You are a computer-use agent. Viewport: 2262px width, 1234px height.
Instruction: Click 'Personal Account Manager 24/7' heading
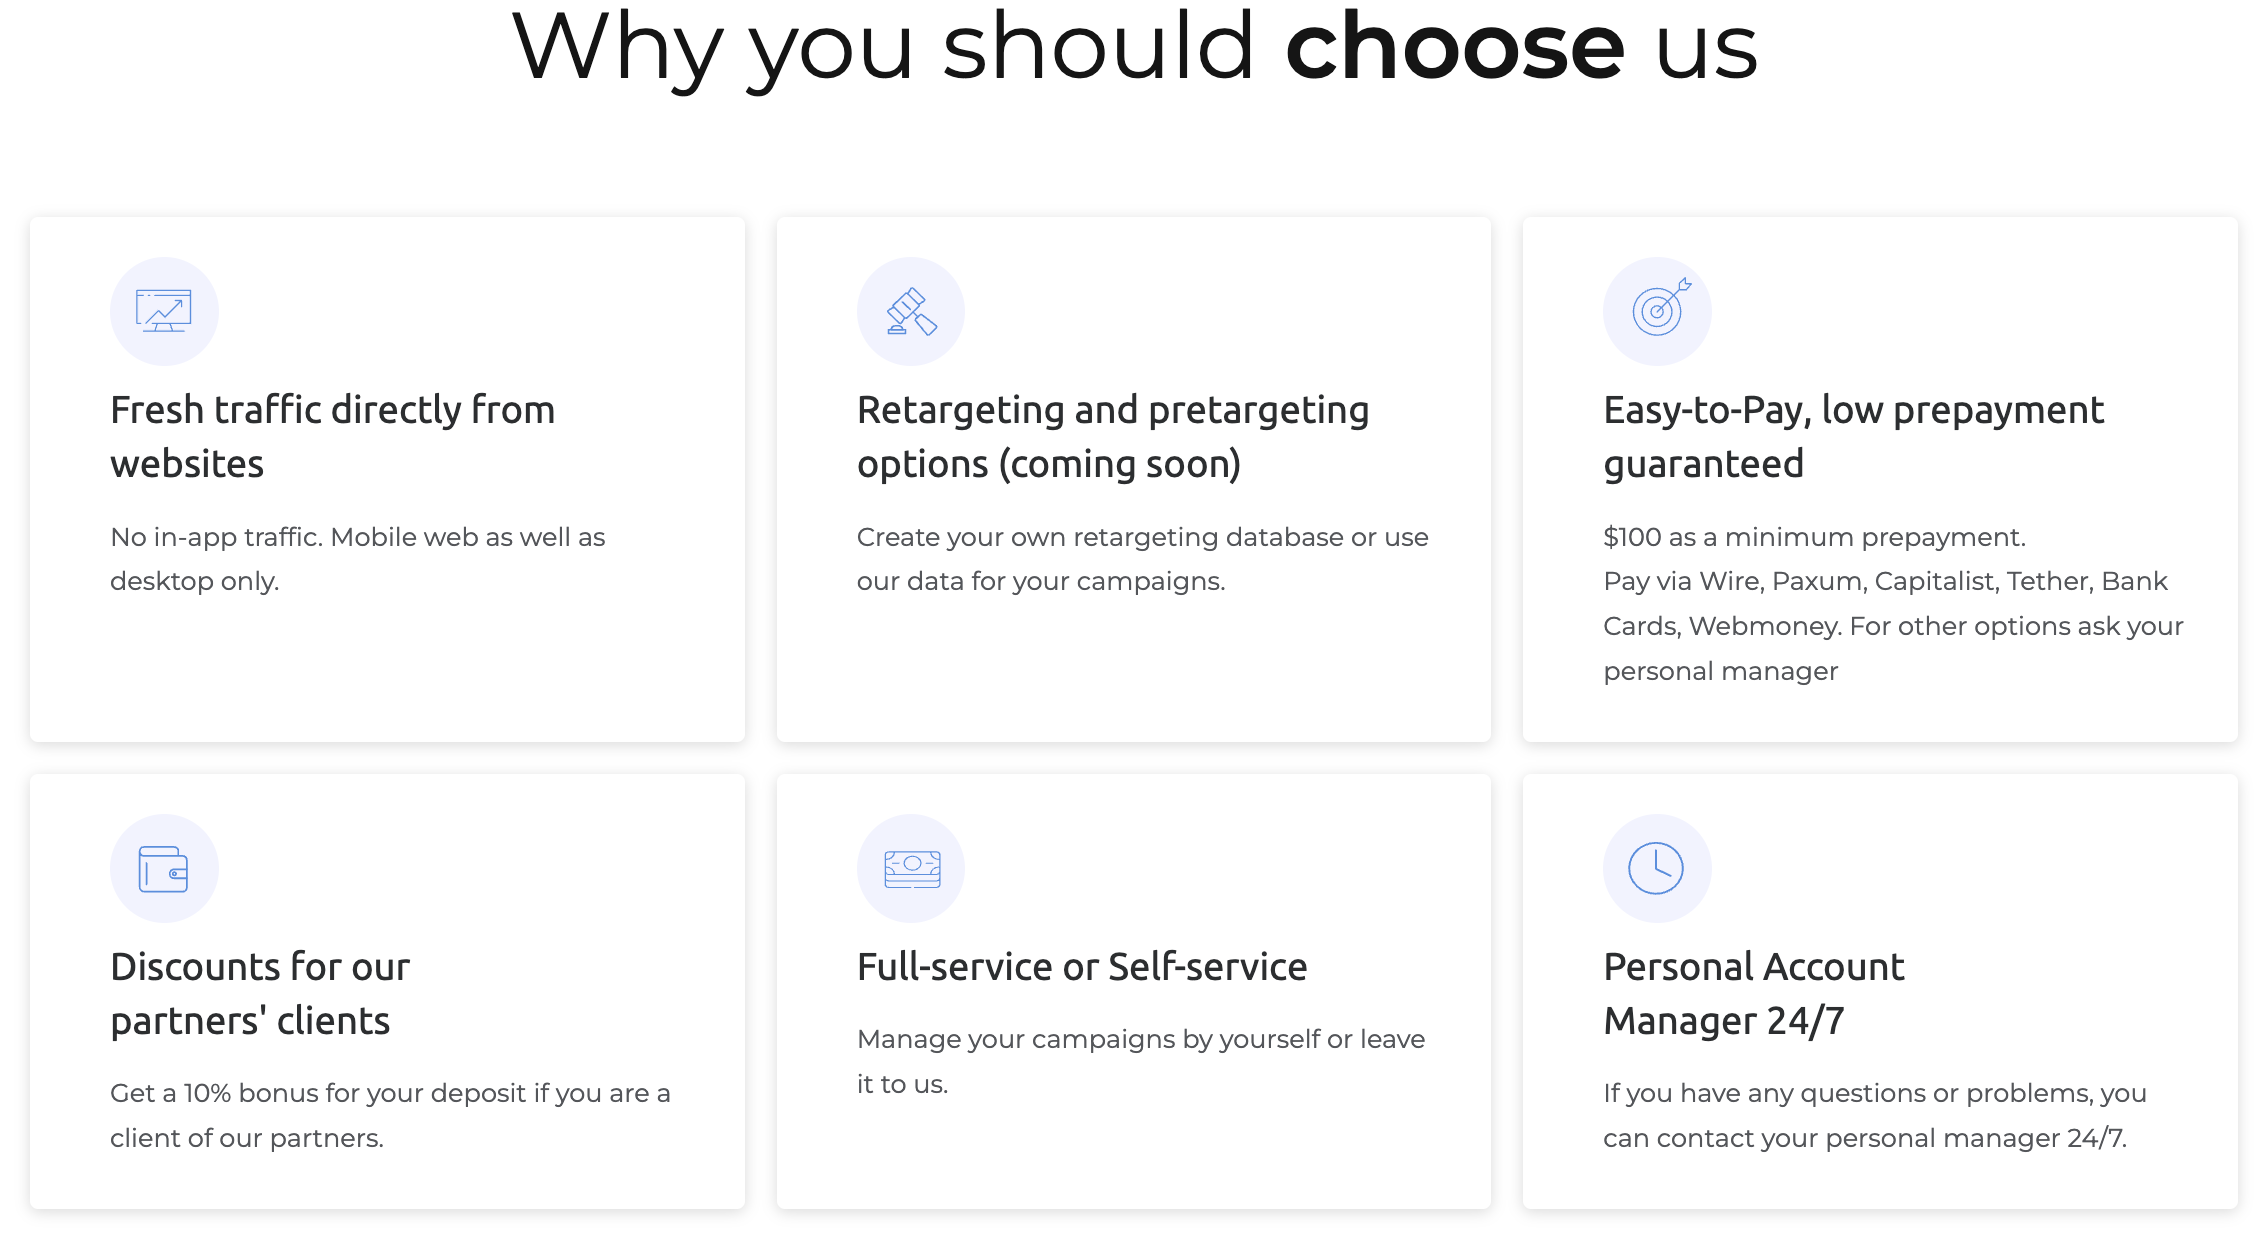(x=1753, y=994)
